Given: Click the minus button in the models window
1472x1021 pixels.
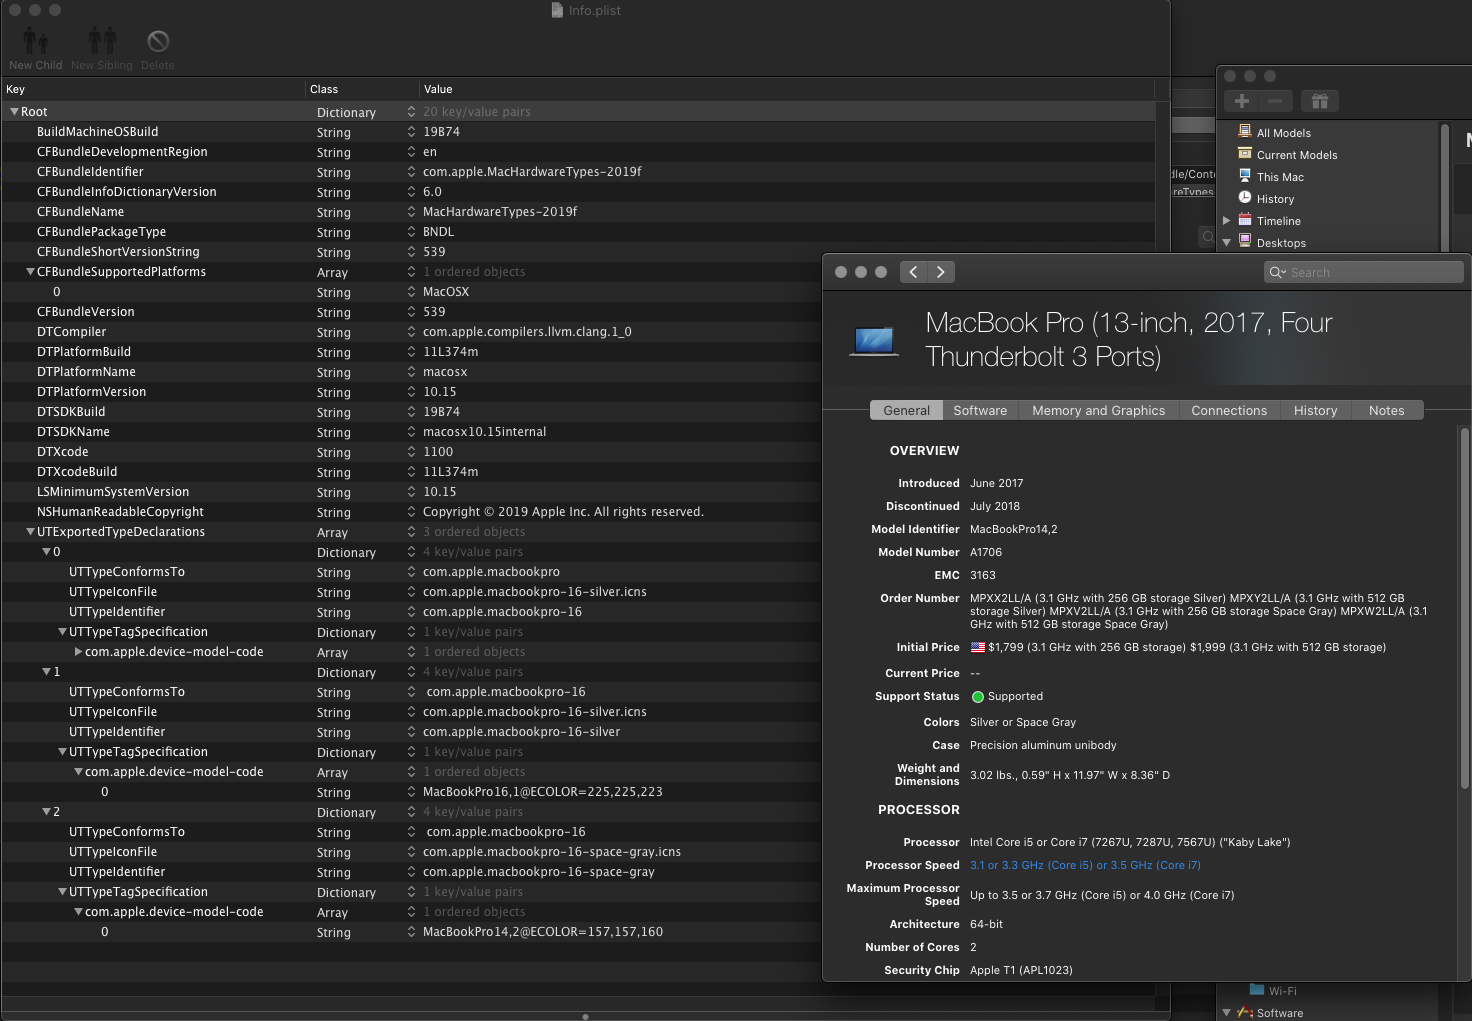Looking at the screenshot, I should (x=1275, y=101).
